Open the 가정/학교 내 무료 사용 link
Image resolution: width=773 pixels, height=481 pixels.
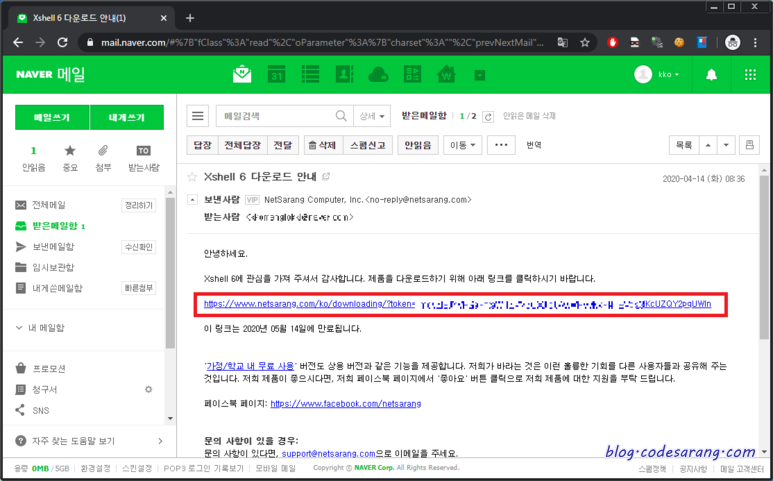[250, 366]
